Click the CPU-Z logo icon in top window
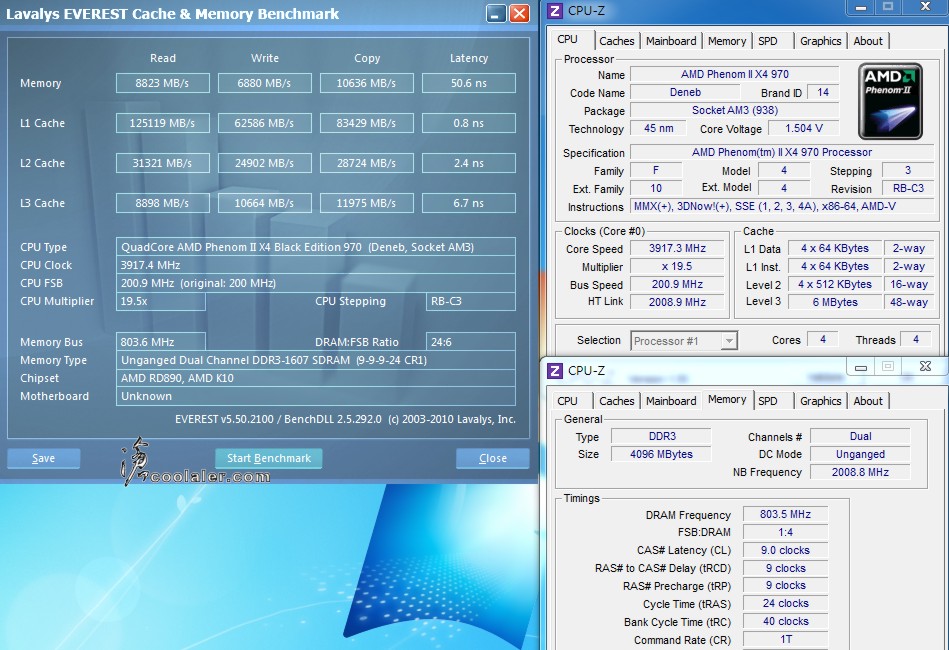 coord(554,10)
